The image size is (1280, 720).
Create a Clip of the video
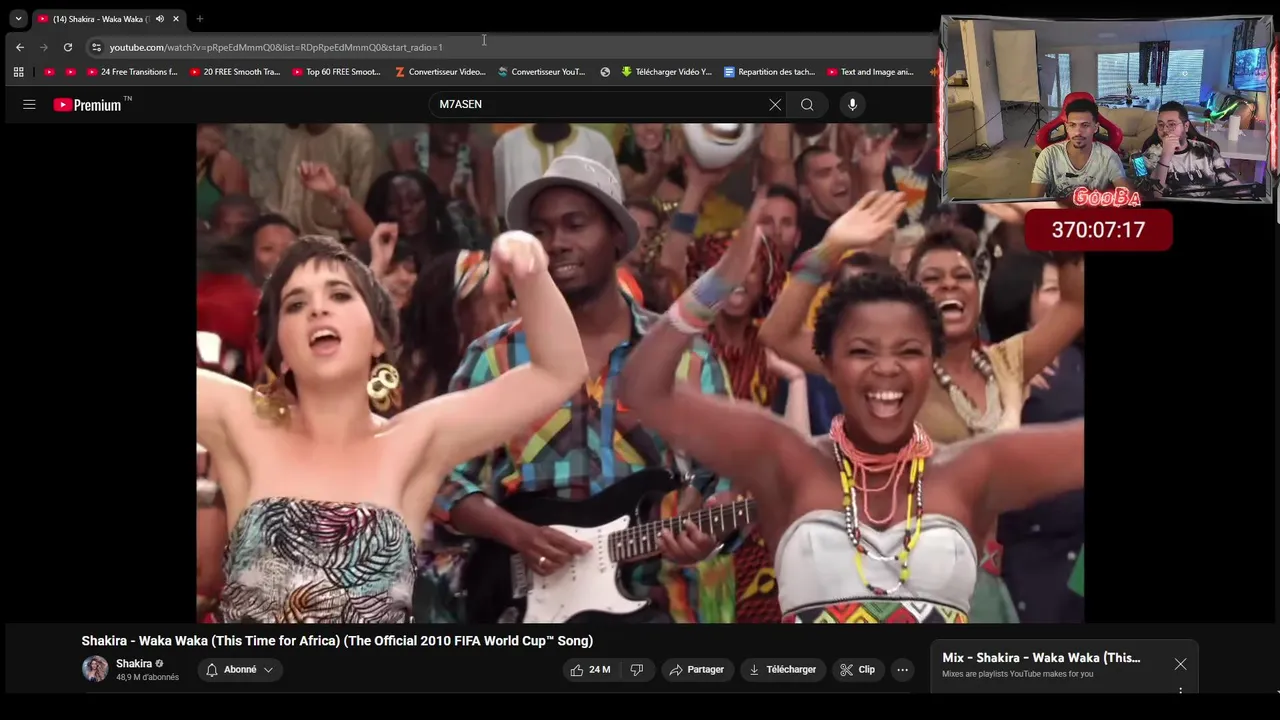(x=857, y=670)
